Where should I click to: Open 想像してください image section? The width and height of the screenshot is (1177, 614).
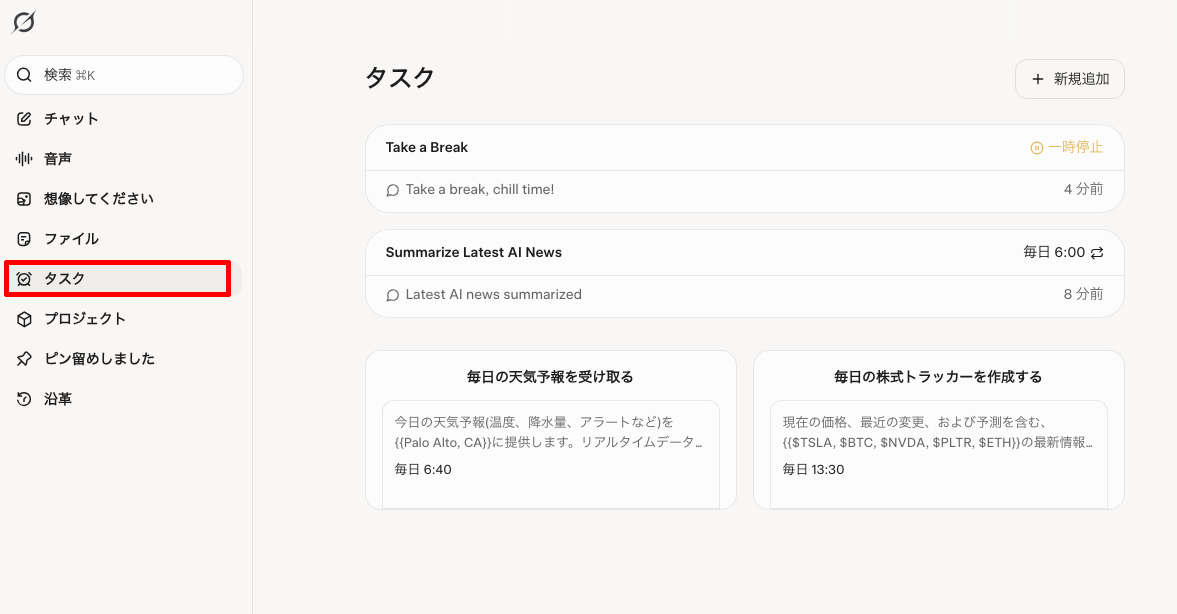tap(98, 199)
